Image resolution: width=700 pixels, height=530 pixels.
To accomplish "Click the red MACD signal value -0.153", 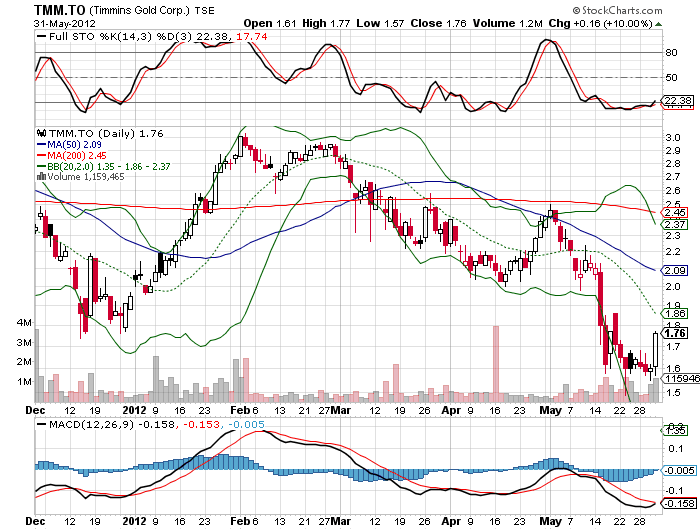I will pyautogui.click(x=200, y=425).
